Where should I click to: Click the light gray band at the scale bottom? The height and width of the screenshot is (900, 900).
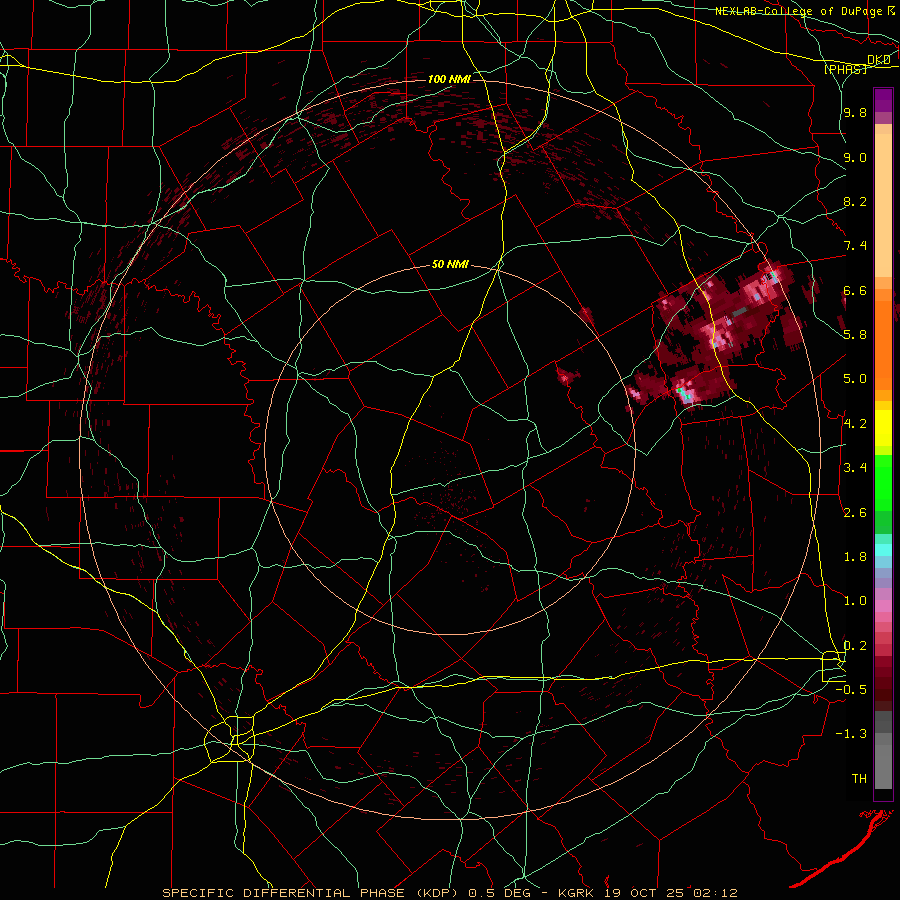click(883, 766)
